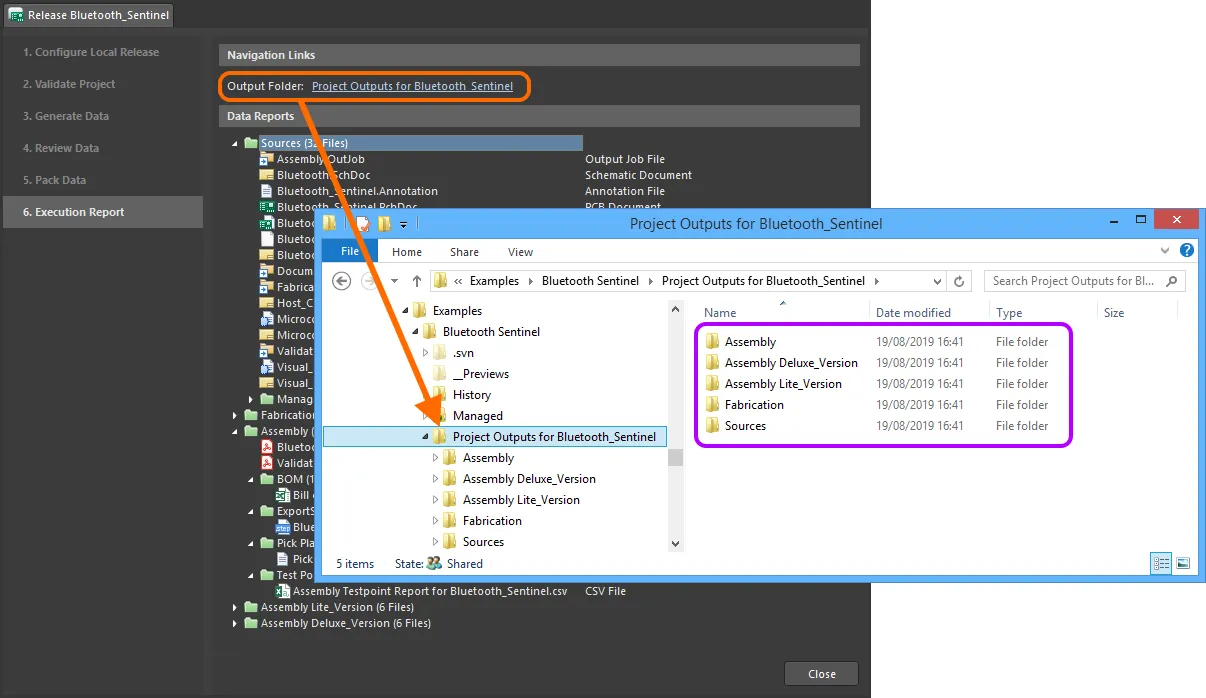Open the address bar history dropdown

[x=937, y=281]
